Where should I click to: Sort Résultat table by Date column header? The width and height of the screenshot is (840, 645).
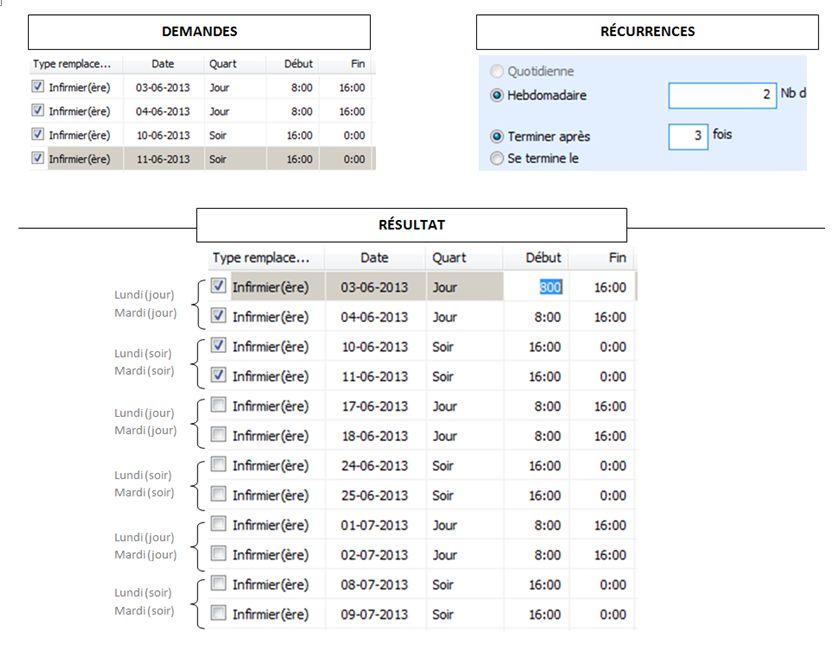(374, 258)
